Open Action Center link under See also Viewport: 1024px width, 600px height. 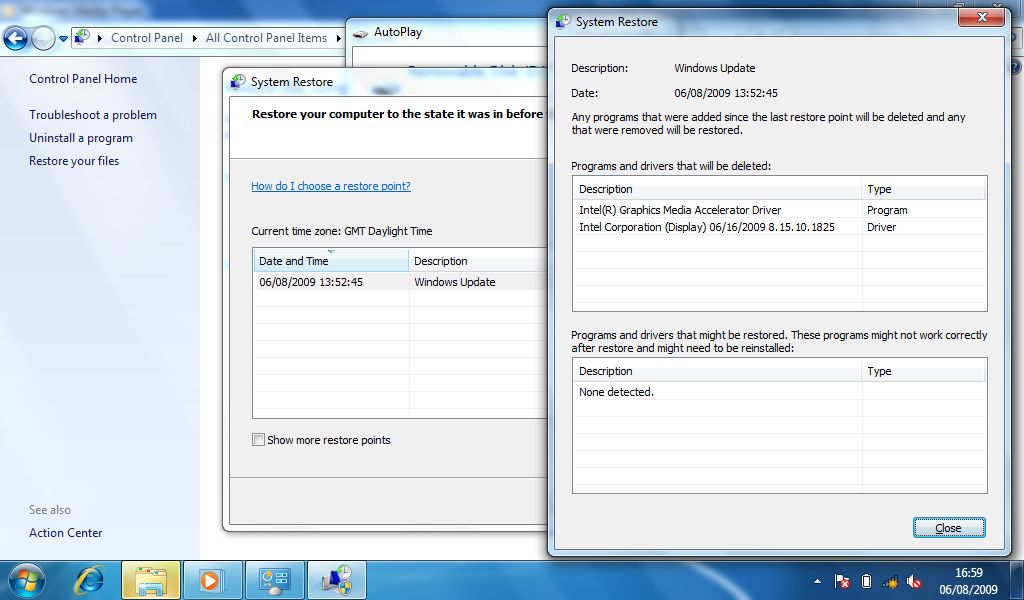[65, 533]
